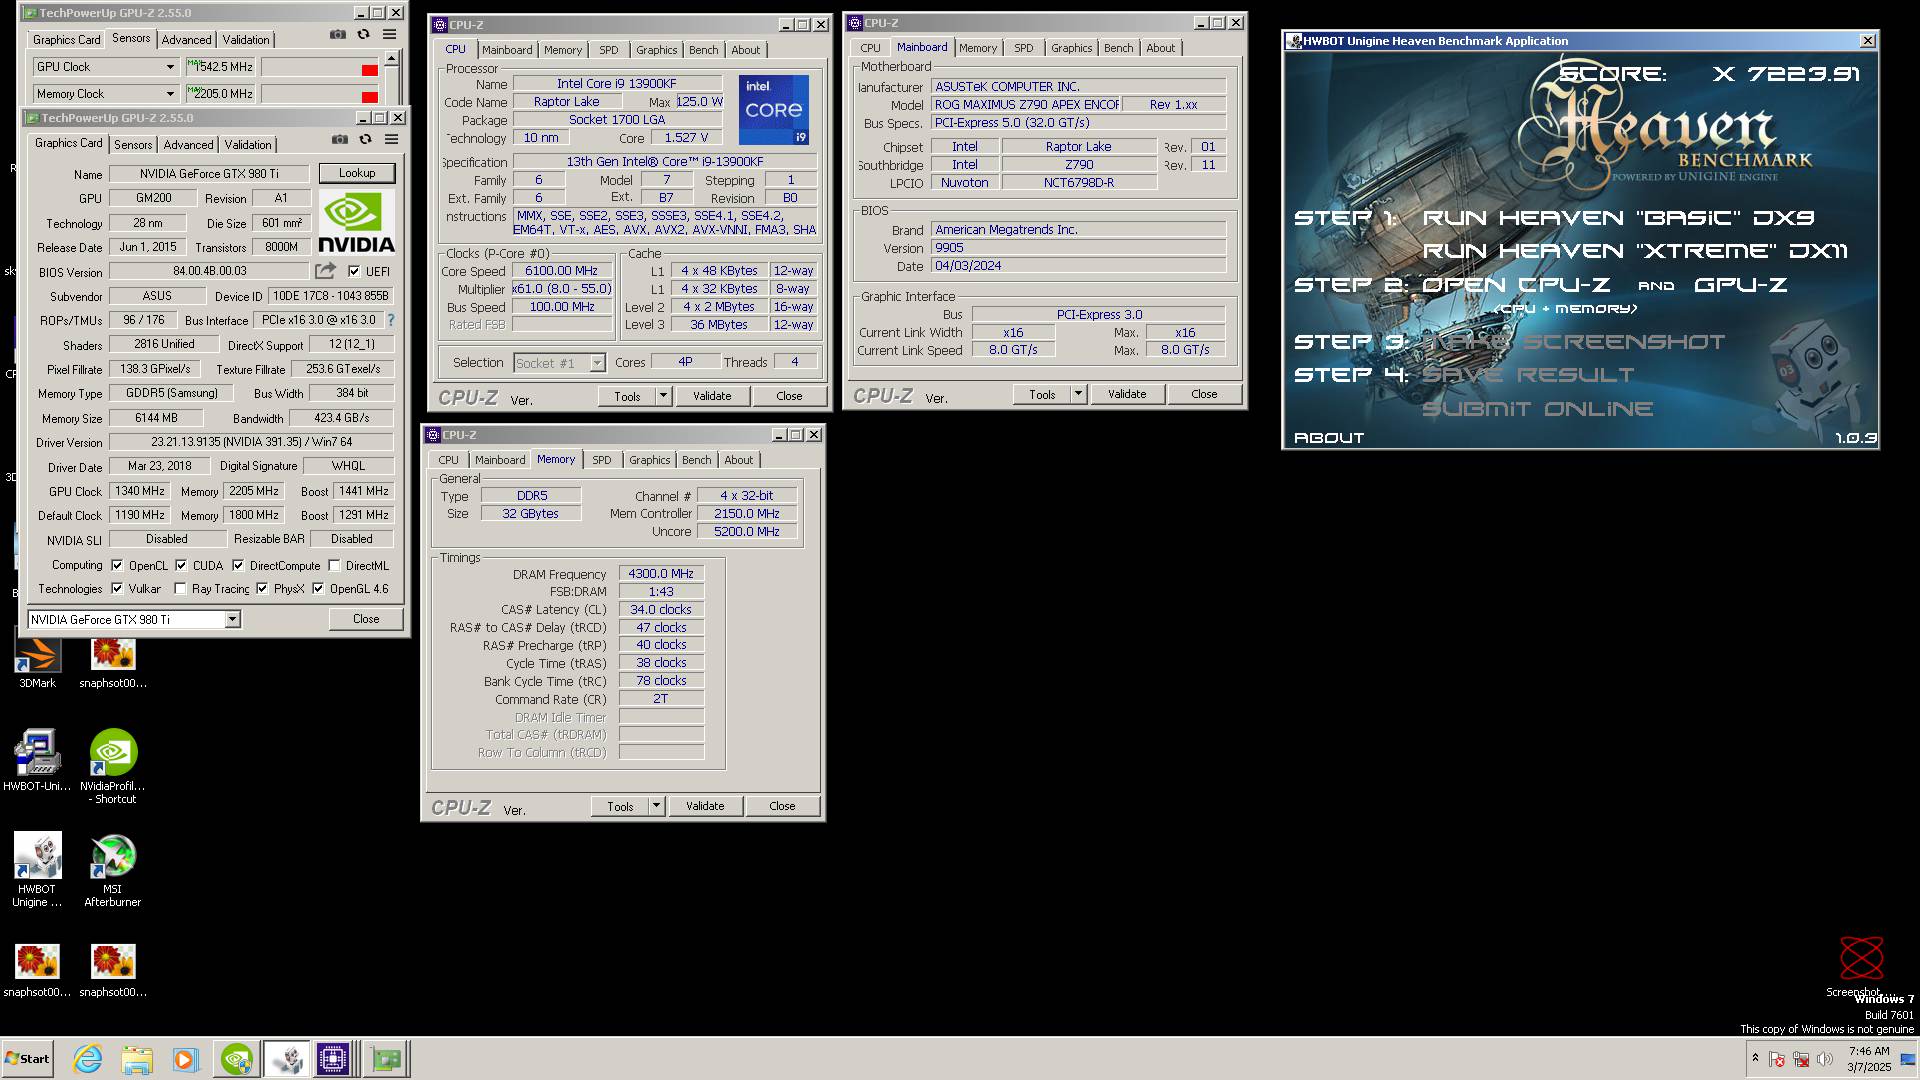Click the refresh icon in the GPU-Z Sensors window
Viewport: 1920px width, 1080px height.
click(363, 35)
